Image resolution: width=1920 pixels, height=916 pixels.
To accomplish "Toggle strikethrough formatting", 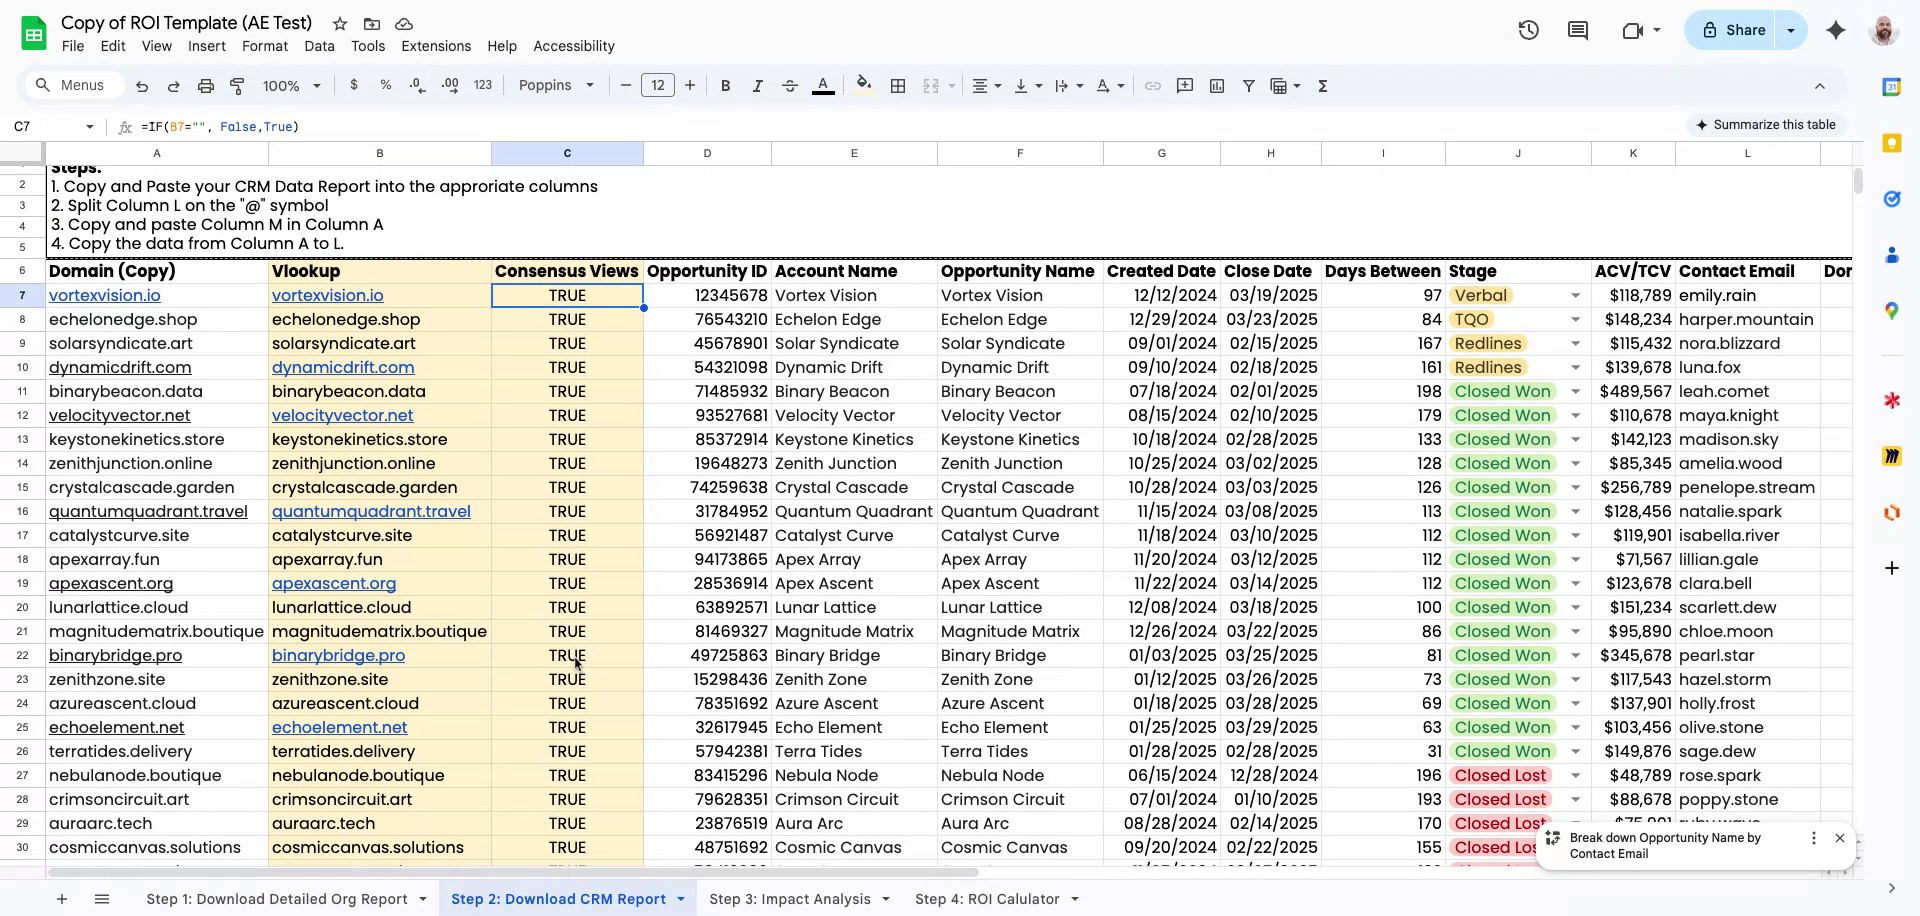I will coord(789,85).
